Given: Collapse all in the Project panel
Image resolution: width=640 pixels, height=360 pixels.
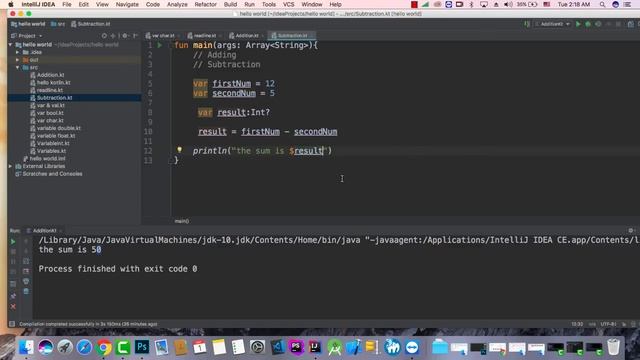Looking at the screenshot, I should click(113, 36).
